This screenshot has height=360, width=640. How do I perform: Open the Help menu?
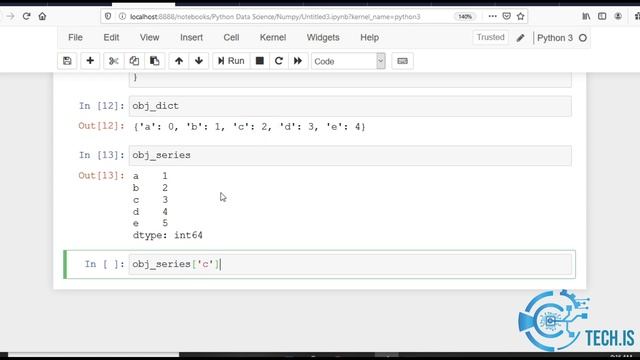(369, 38)
